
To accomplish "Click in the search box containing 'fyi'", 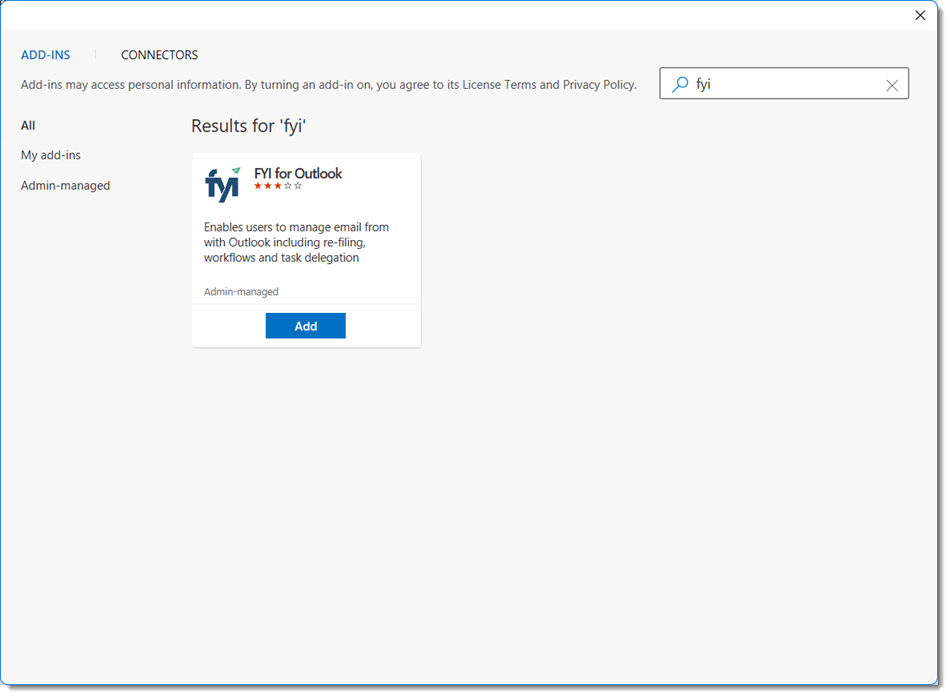I will click(783, 84).
